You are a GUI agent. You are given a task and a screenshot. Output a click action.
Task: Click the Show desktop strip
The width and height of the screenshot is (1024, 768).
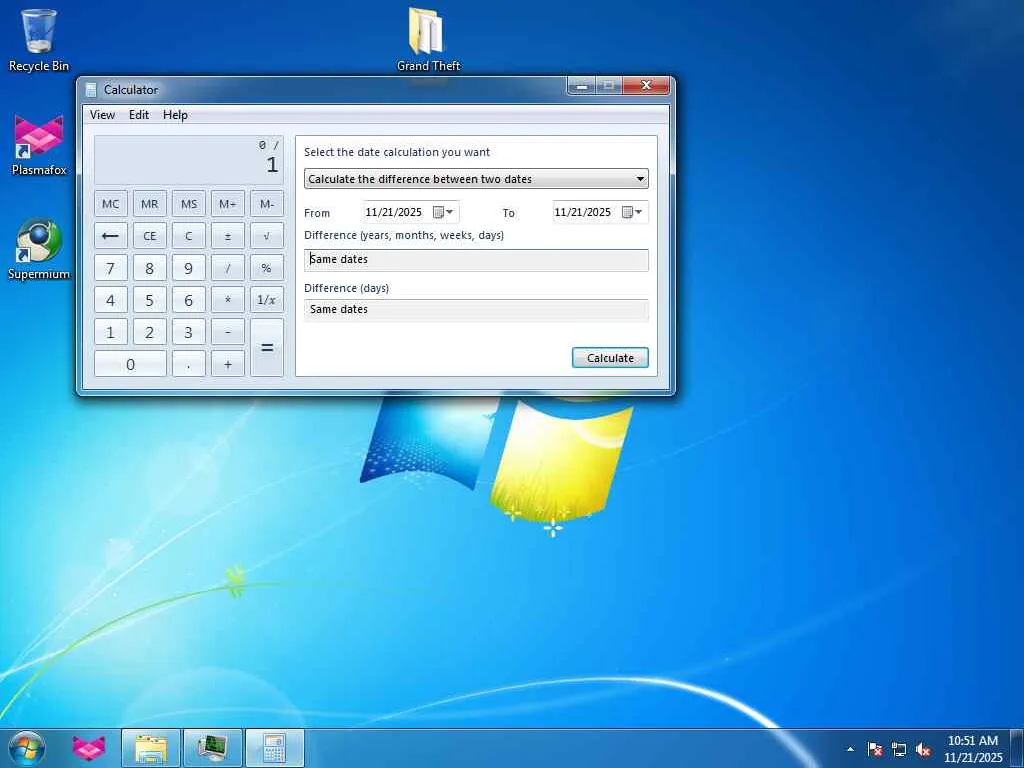[x=1017, y=749]
